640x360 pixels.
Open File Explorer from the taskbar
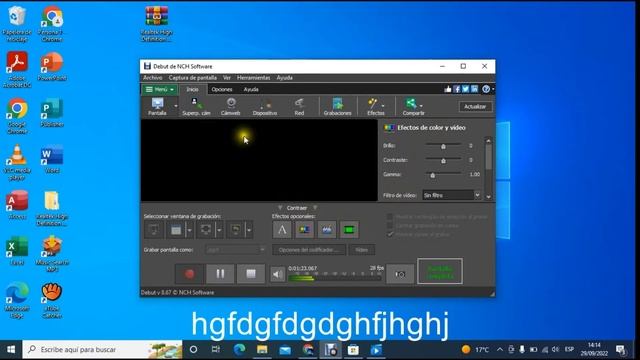click(262, 349)
